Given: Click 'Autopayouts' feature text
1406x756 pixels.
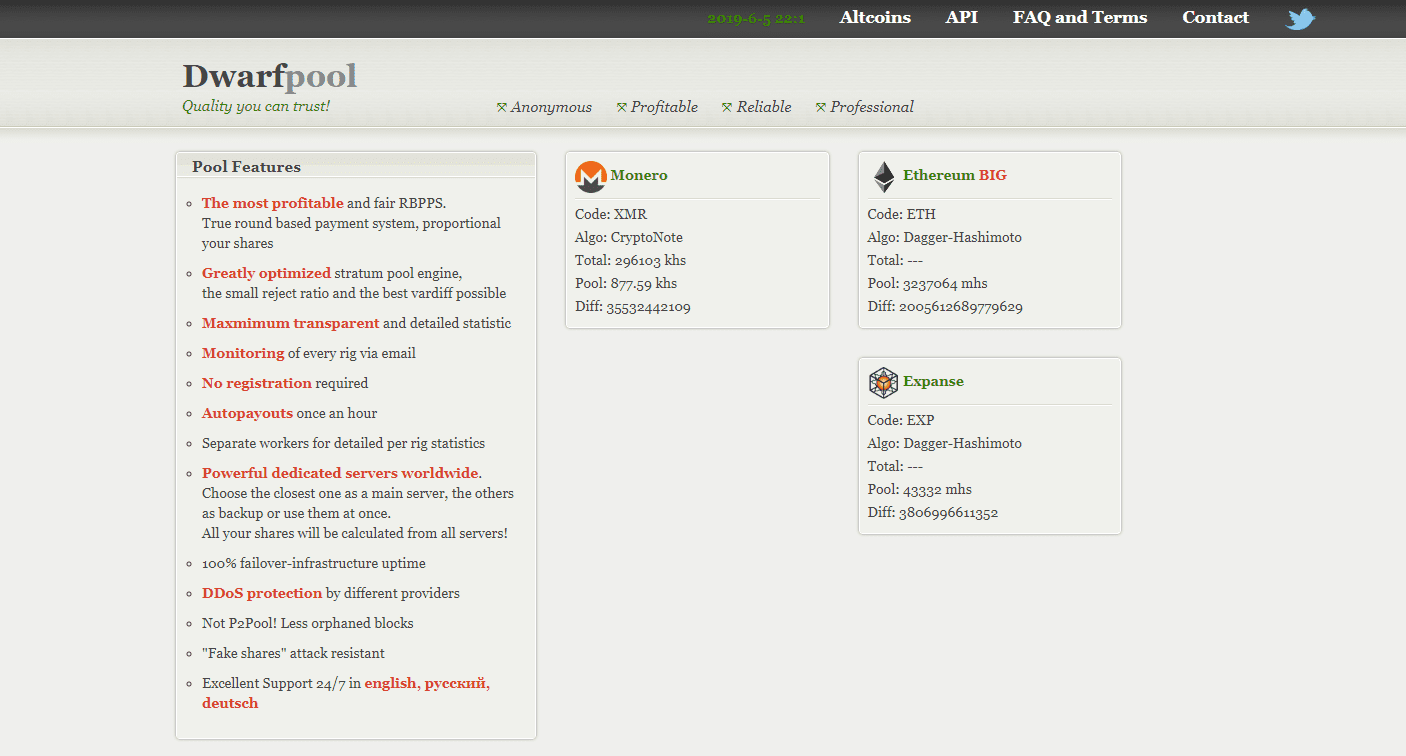Looking at the screenshot, I should click(x=247, y=413).
